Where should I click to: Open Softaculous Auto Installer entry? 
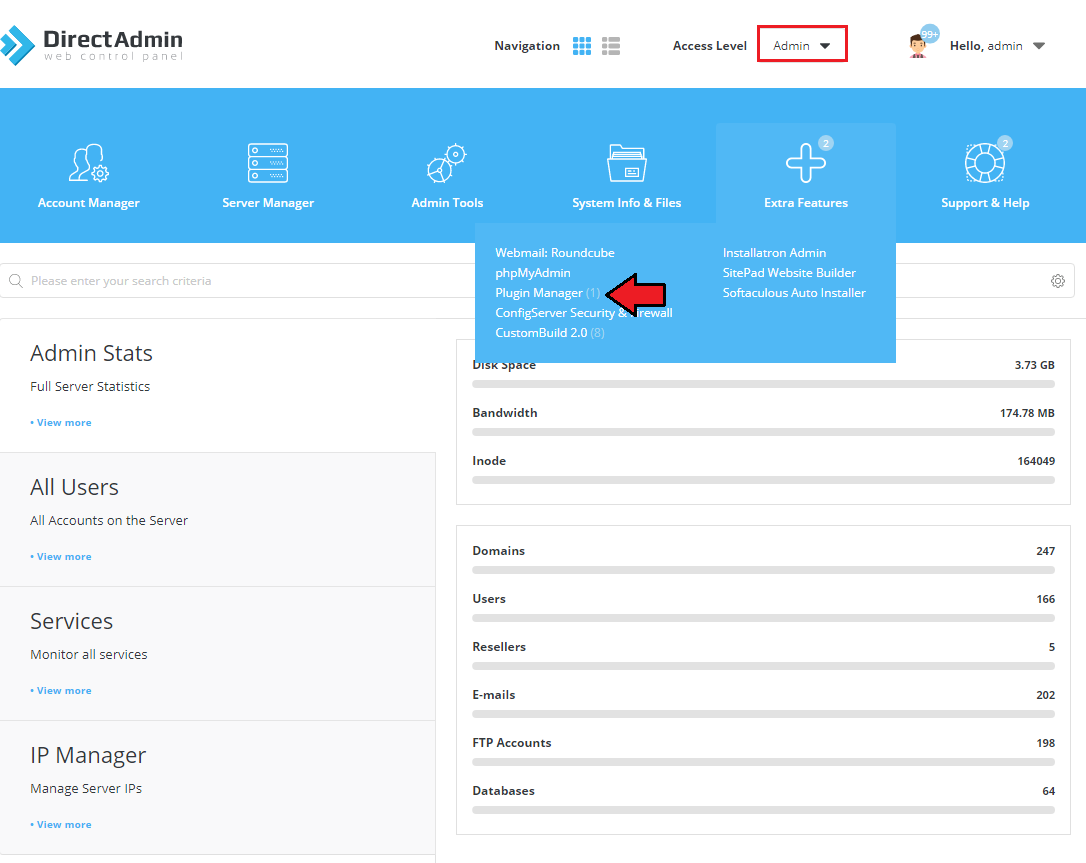point(794,293)
